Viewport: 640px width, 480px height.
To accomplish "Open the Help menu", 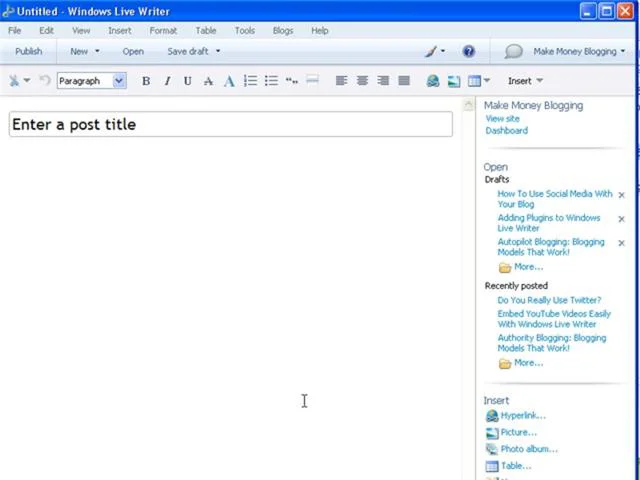I will pyautogui.click(x=320, y=31).
